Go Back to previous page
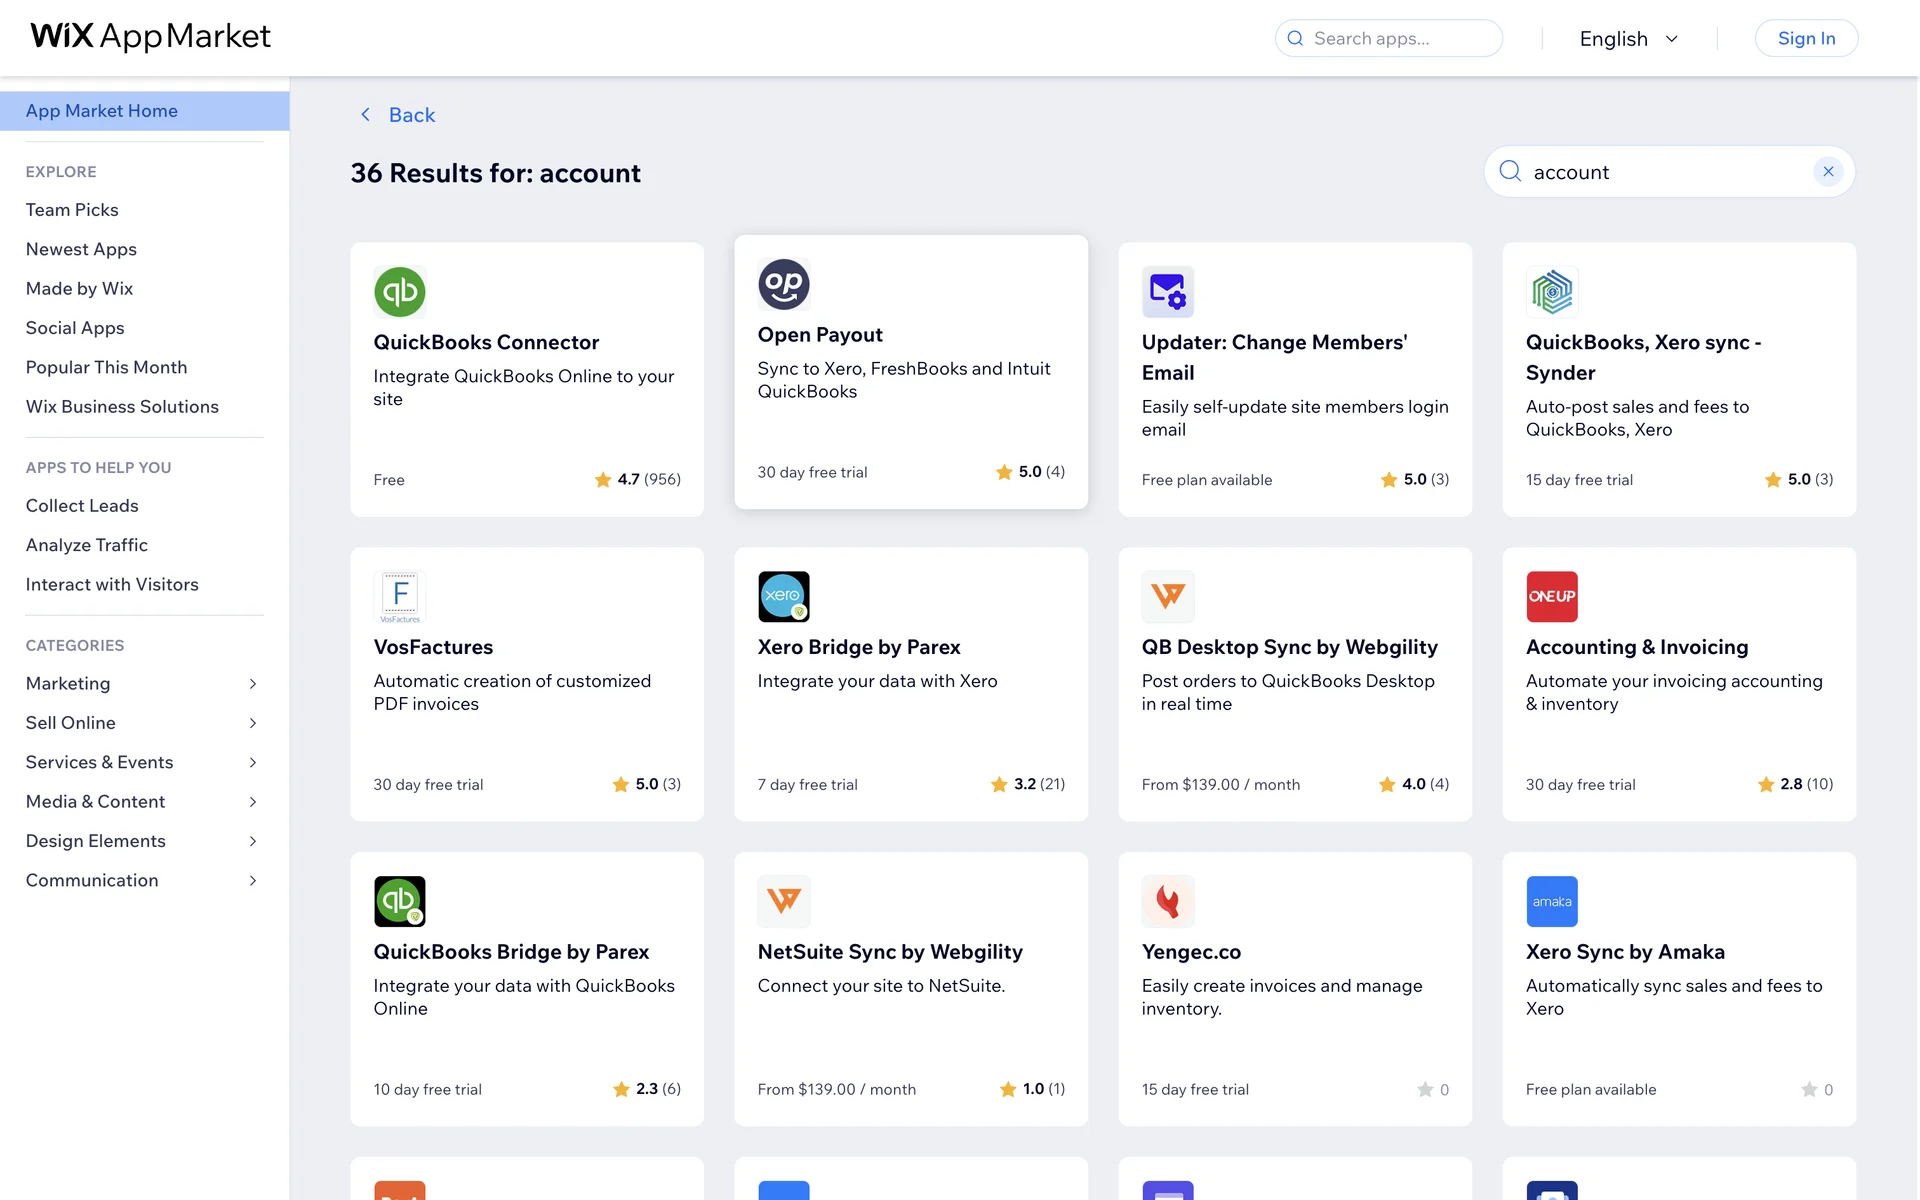 pos(398,115)
